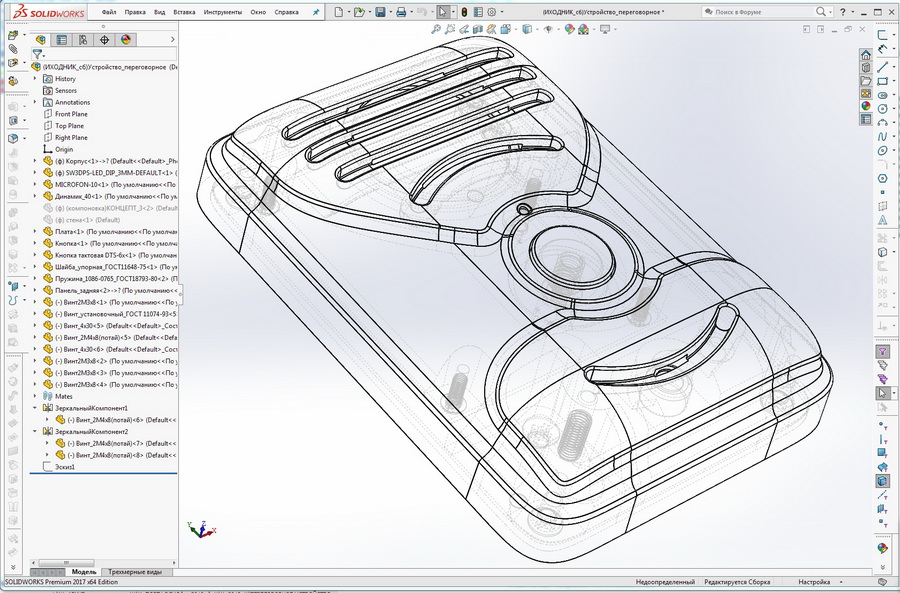Image resolution: width=900 pixels, height=593 pixels.
Task: Expand the Mates folder in the tree
Action: pos(34,395)
